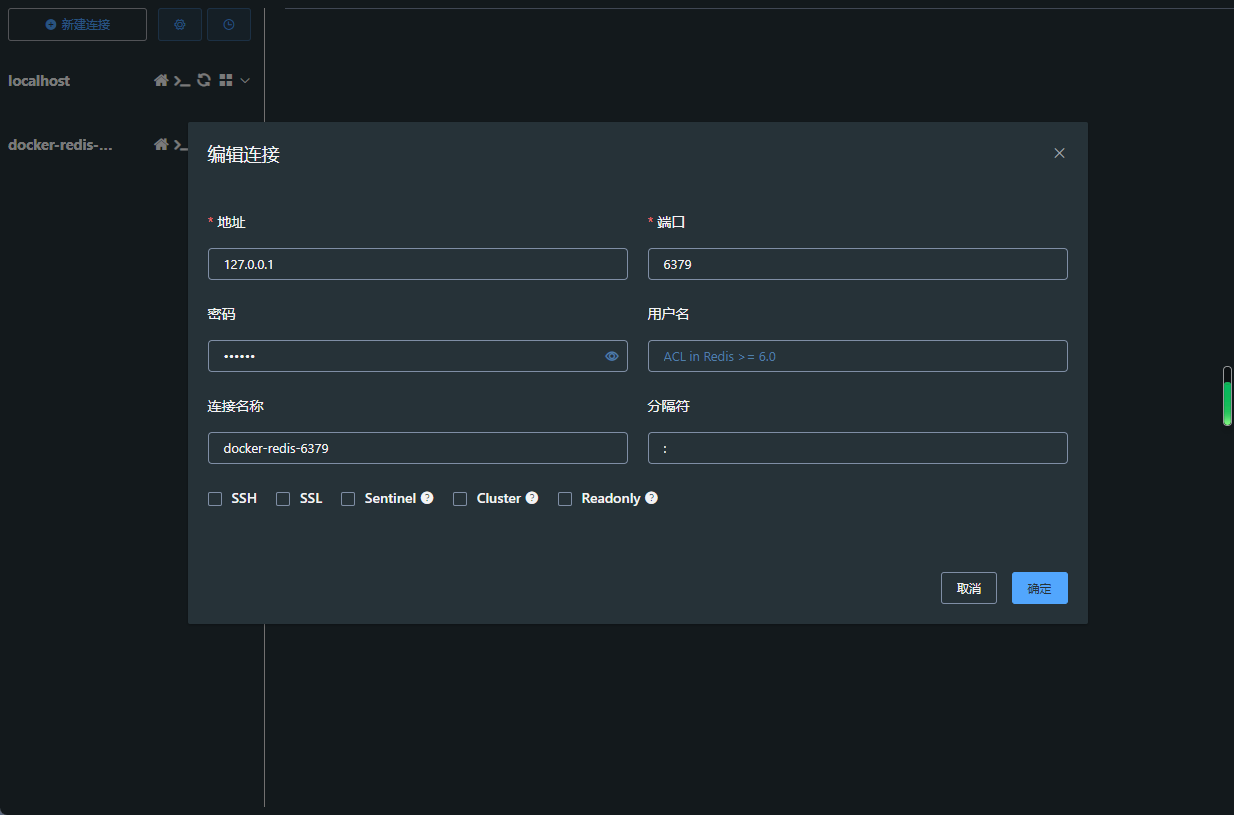This screenshot has height=815, width=1234.
Task: Open command log via clock icon
Action: click(229, 24)
